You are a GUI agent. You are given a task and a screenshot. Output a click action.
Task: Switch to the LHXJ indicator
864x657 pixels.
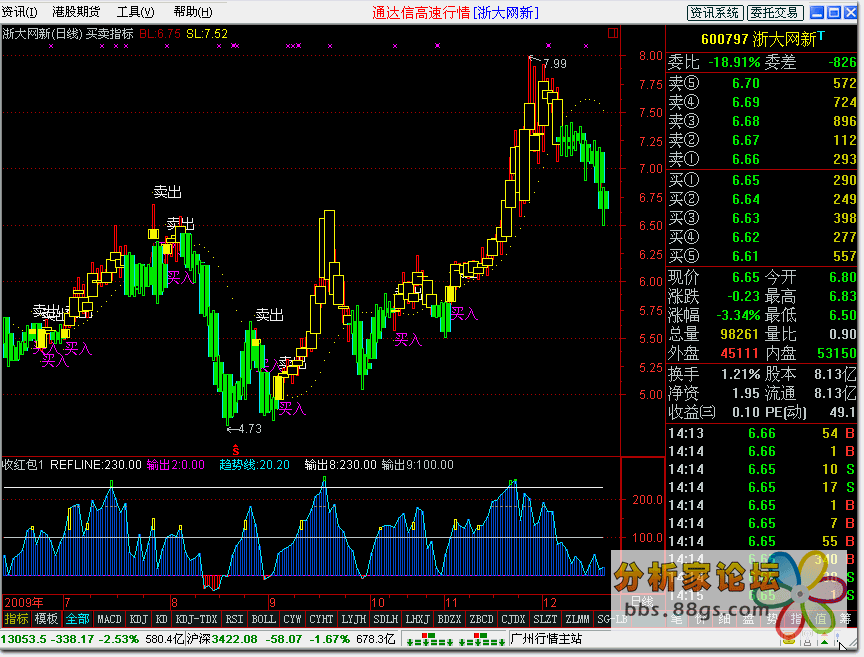coord(417,619)
